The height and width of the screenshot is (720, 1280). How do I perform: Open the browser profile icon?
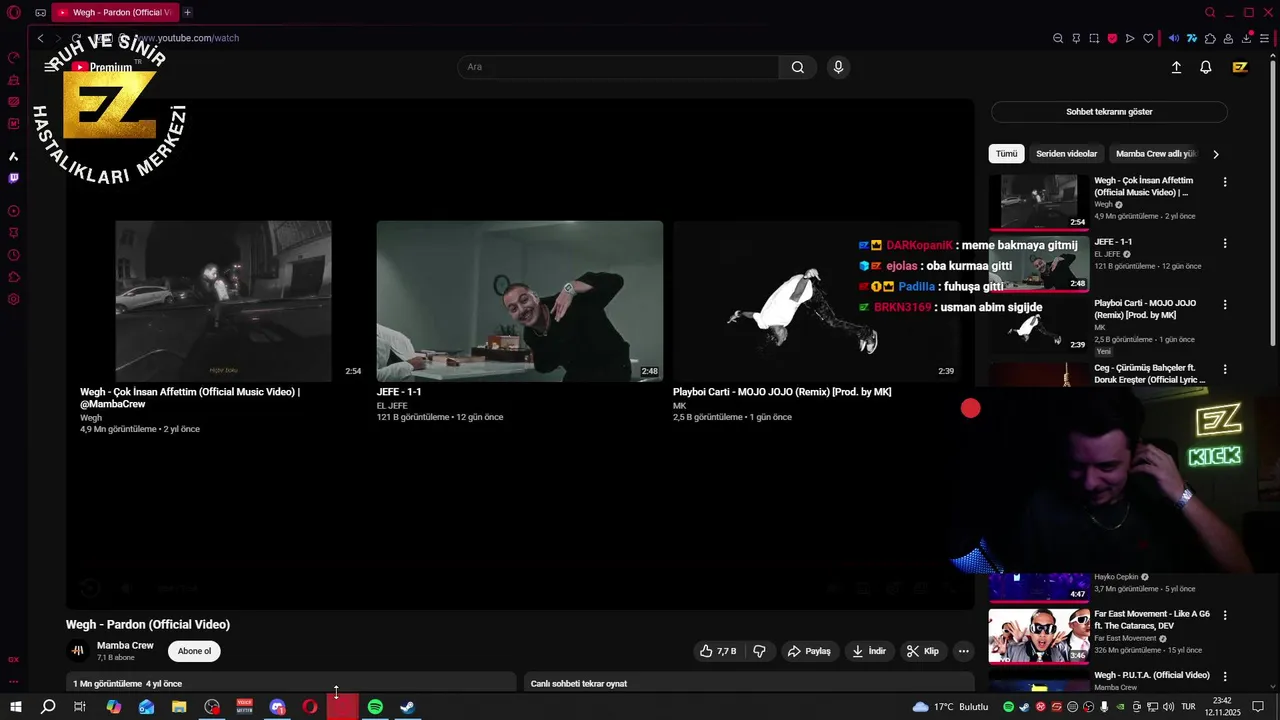click(x=1229, y=38)
